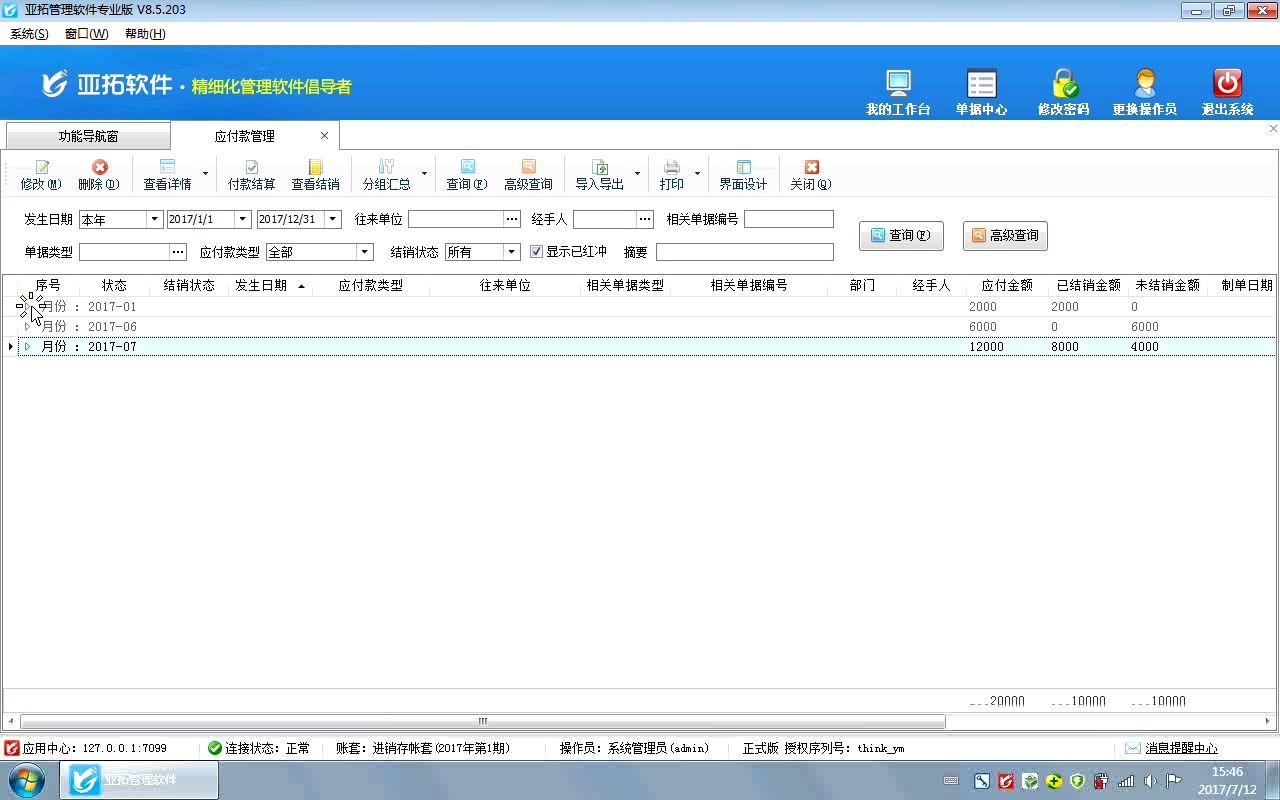The height and width of the screenshot is (800, 1280).
Task: Click the 查询(F) button
Action: (x=899, y=235)
